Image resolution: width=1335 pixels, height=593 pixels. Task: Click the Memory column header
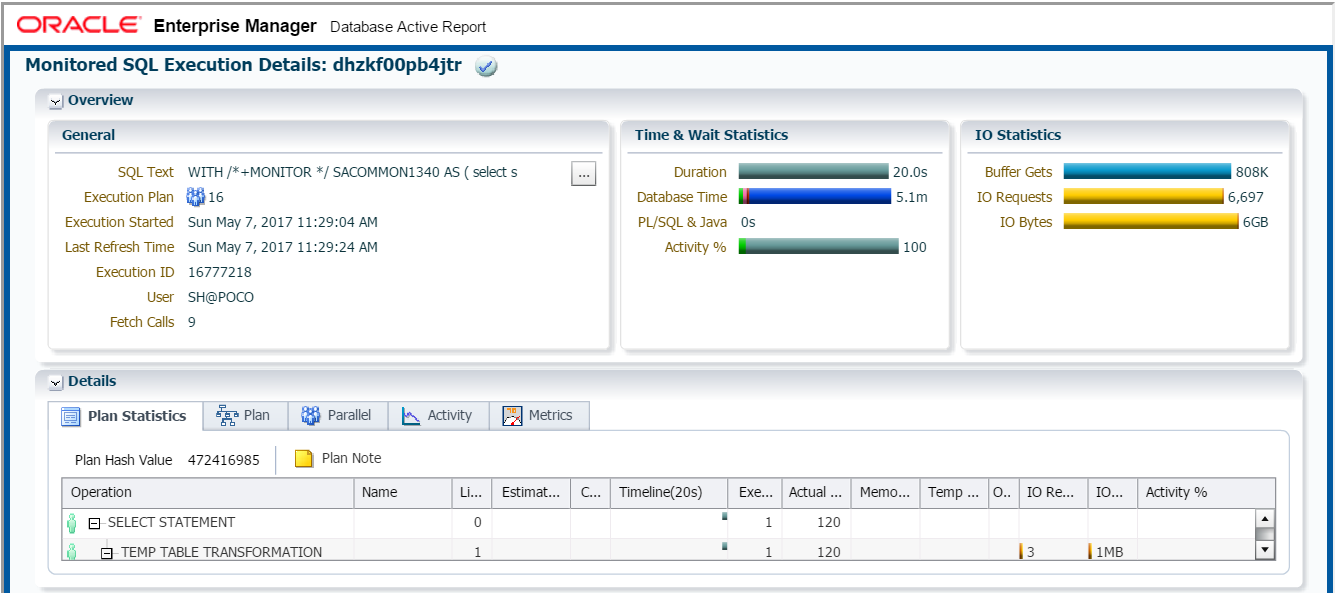point(885,493)
